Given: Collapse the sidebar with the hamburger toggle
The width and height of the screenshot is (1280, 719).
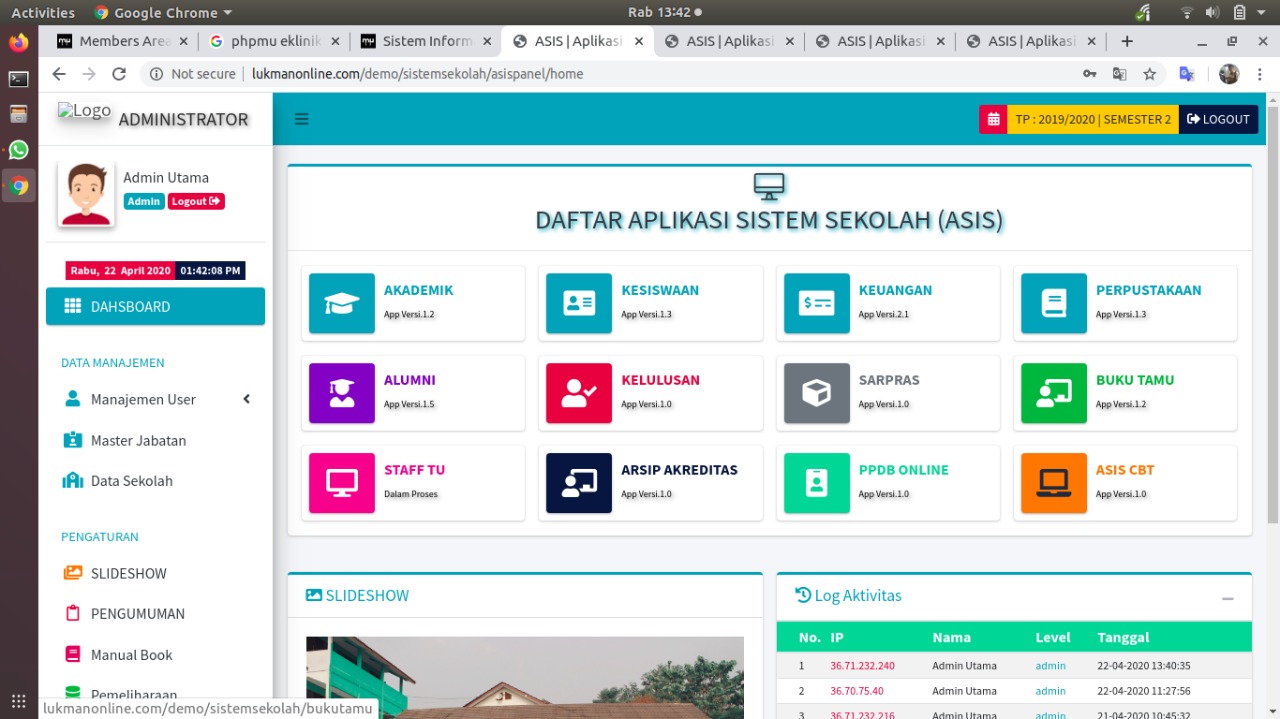Looking at the screenshot, I should [301, 118].
